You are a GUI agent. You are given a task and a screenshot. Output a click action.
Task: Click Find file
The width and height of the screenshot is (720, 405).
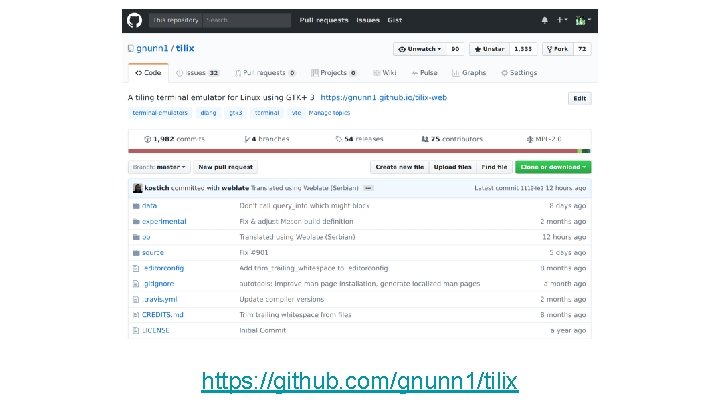(494, 167)
